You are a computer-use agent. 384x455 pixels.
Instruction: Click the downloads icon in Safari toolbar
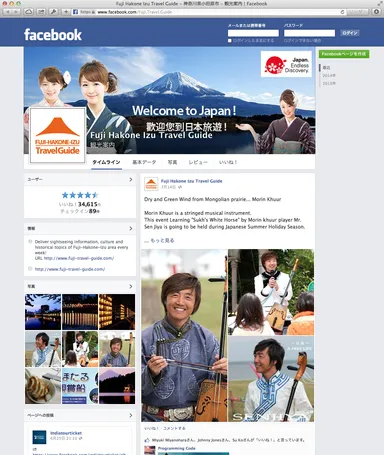tap(377, 12)
